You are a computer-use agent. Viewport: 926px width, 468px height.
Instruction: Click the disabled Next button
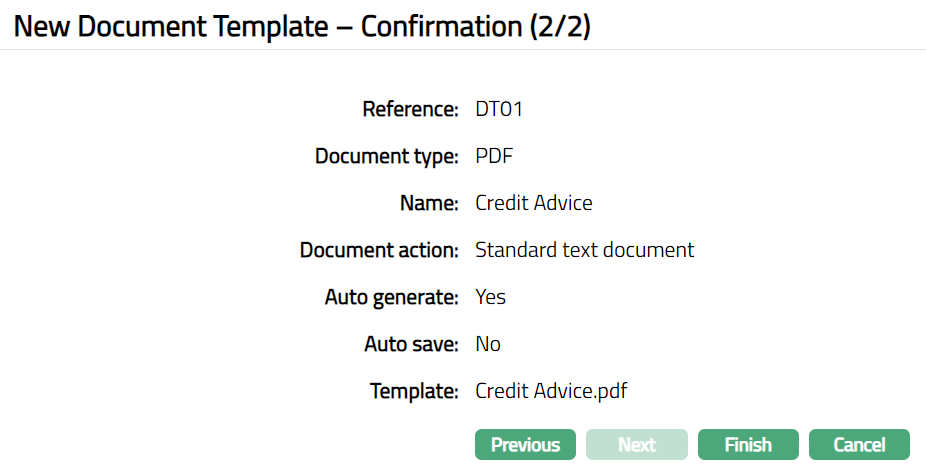click(637, 444)
